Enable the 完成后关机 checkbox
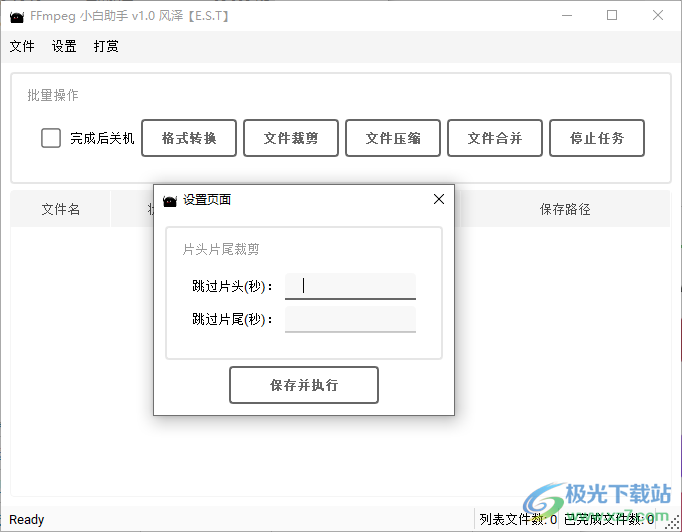Screen dimensions: 682x532 51,138
